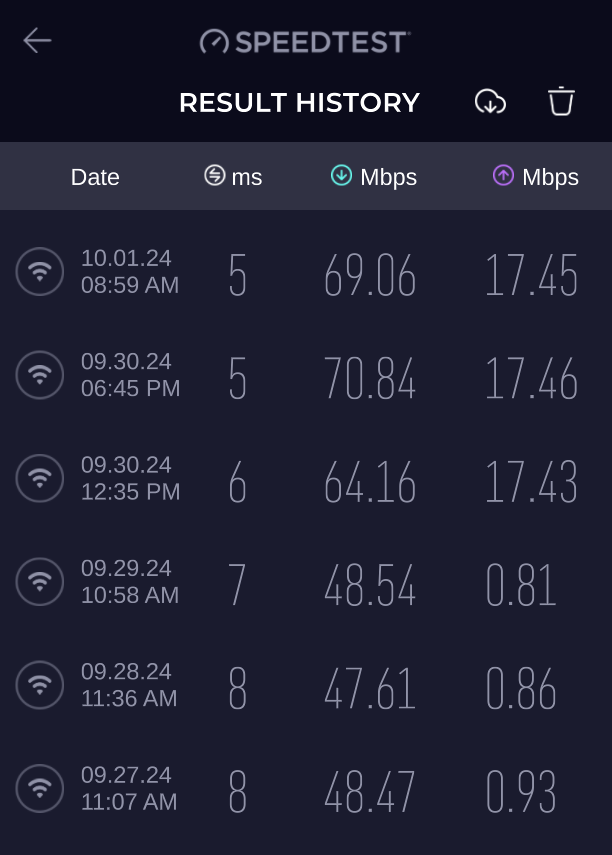Tap the ping ms icon in header
Screen dimensions: 612x855
(215, 176)
